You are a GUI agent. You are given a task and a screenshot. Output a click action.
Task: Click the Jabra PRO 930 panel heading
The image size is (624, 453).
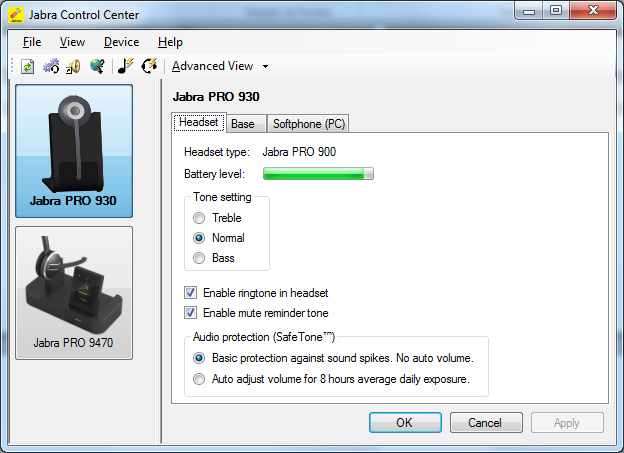[x=216, y=97]
